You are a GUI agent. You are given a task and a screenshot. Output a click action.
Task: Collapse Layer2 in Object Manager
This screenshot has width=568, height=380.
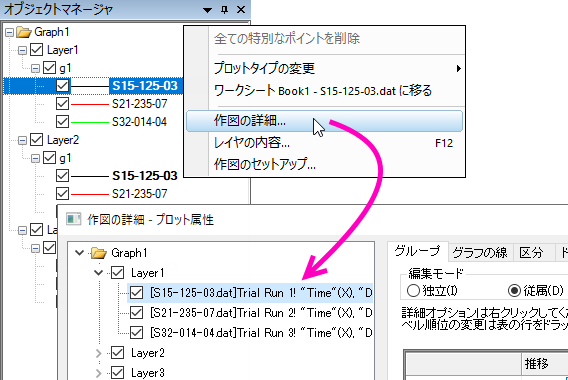tap(22, 140)
